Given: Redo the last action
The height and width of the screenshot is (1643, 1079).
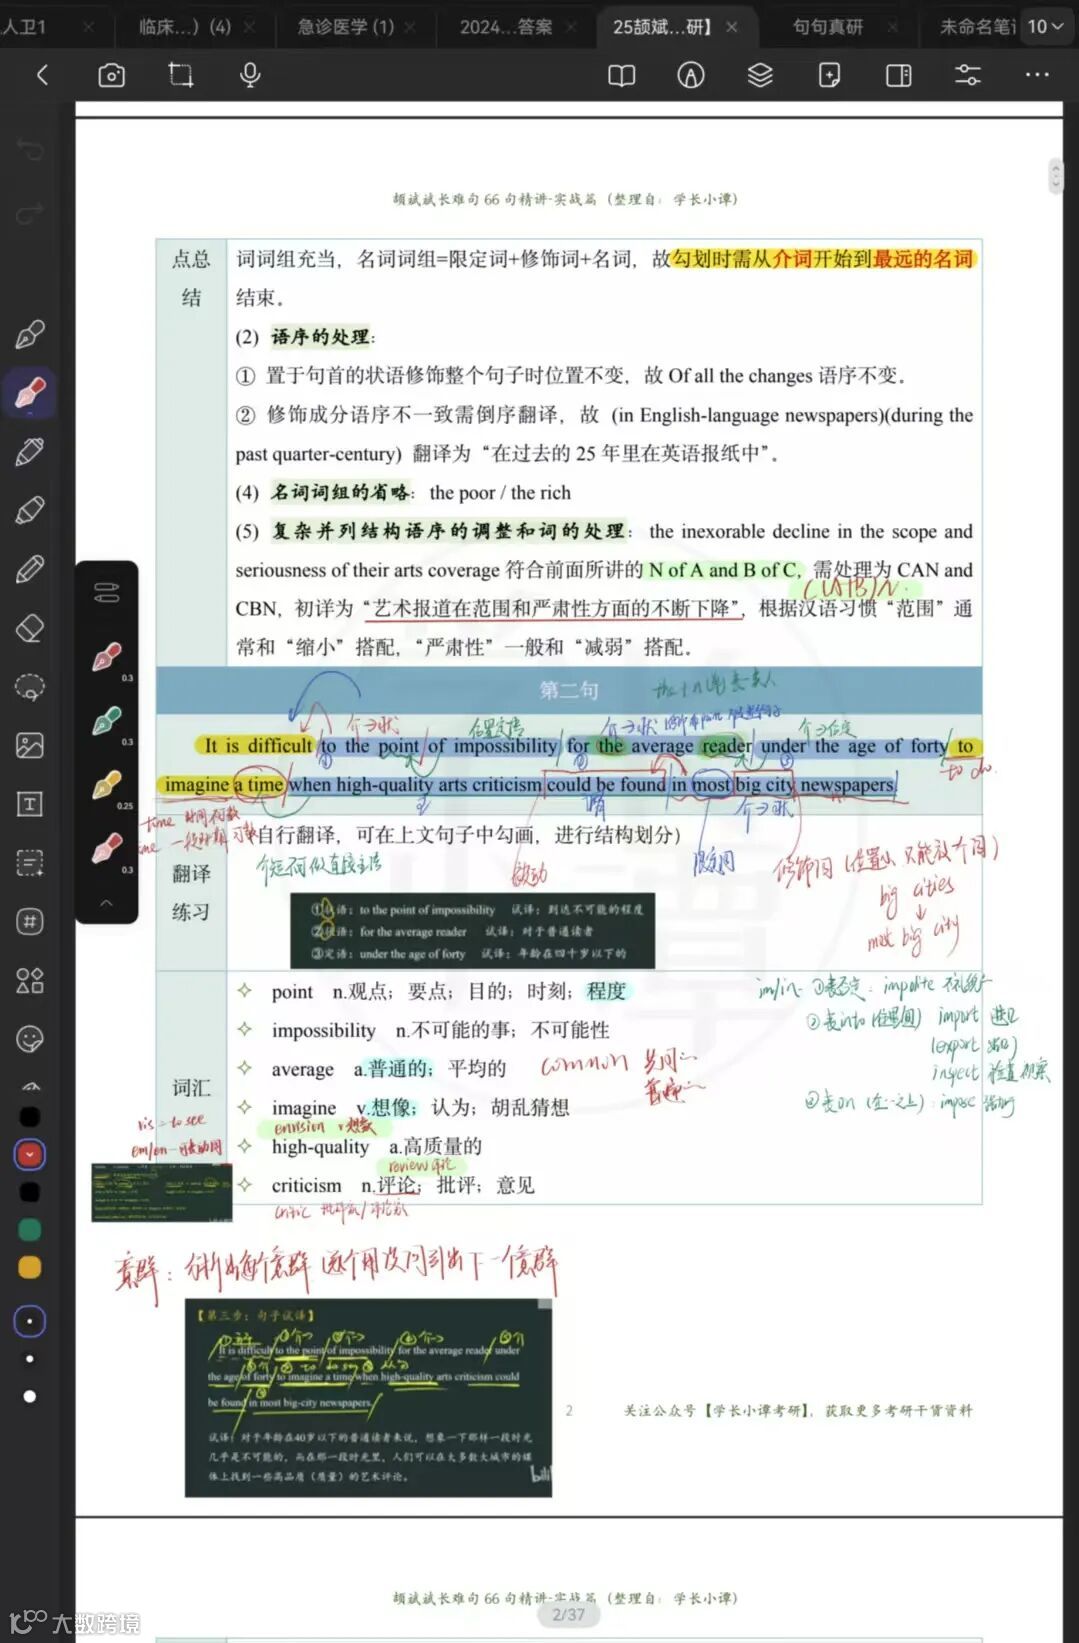Looking at the screenshot, I should coord(30,213).
